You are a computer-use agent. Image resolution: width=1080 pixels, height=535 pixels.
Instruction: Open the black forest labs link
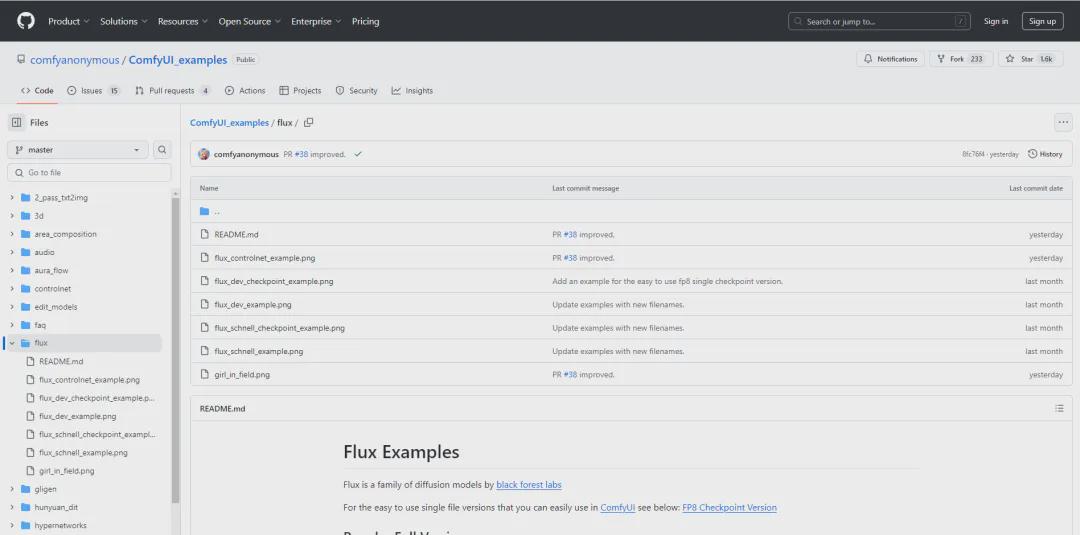click(x=529, y=485)
